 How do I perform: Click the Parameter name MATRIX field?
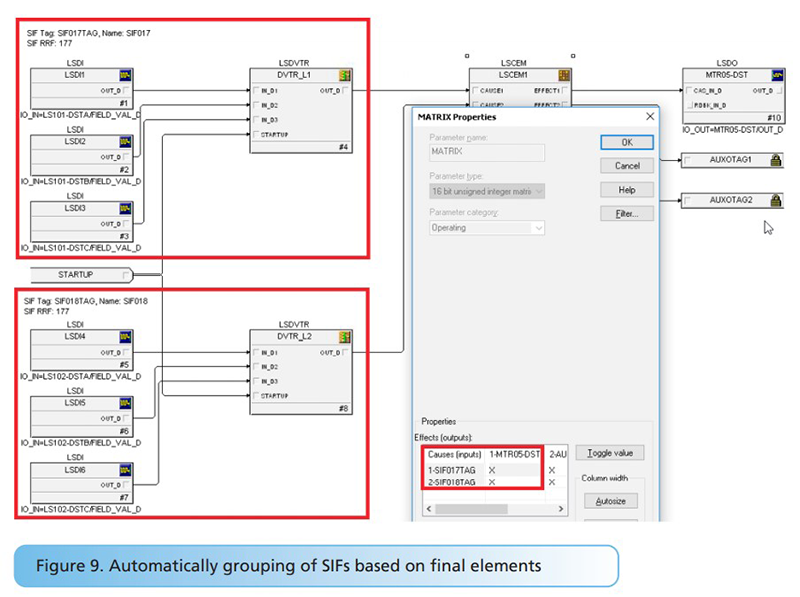pos(486,153)
